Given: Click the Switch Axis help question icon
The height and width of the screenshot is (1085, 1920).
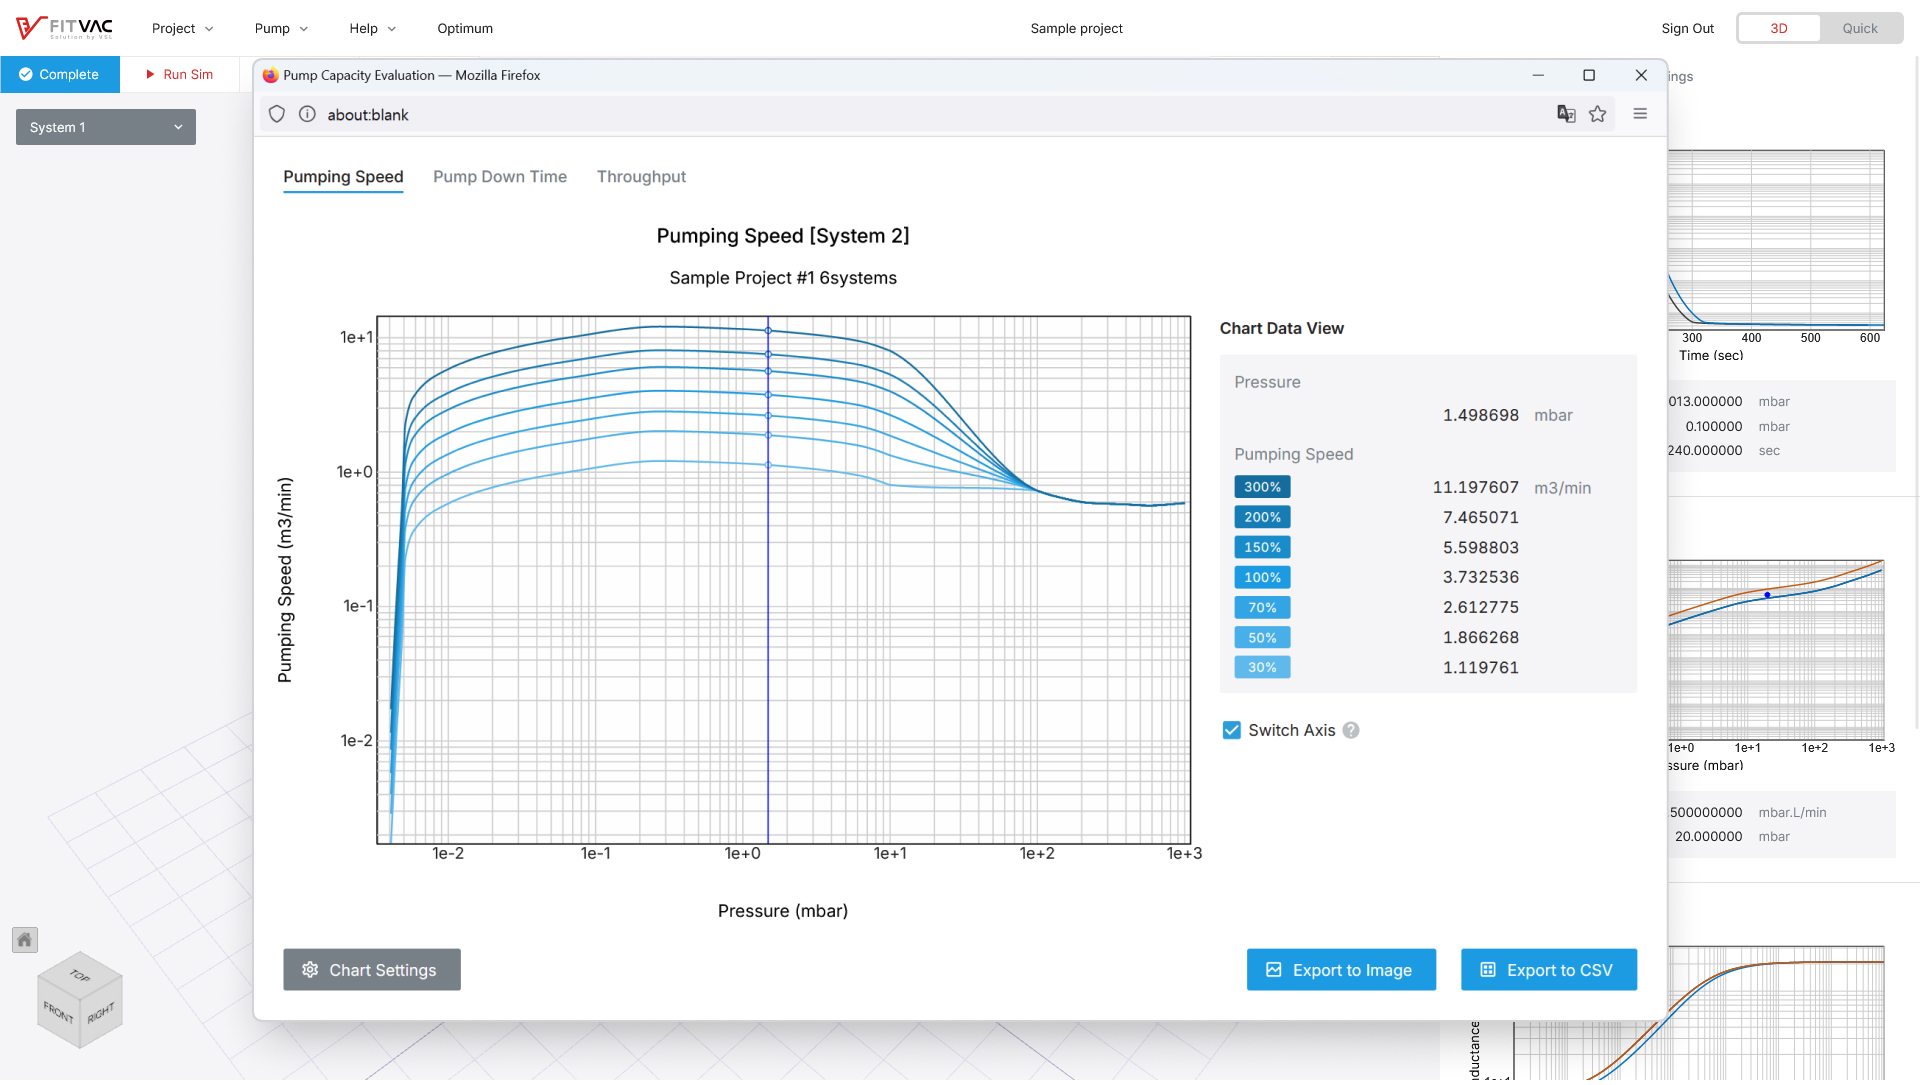Looking at the screenshot, I should tap(1351, 731).
